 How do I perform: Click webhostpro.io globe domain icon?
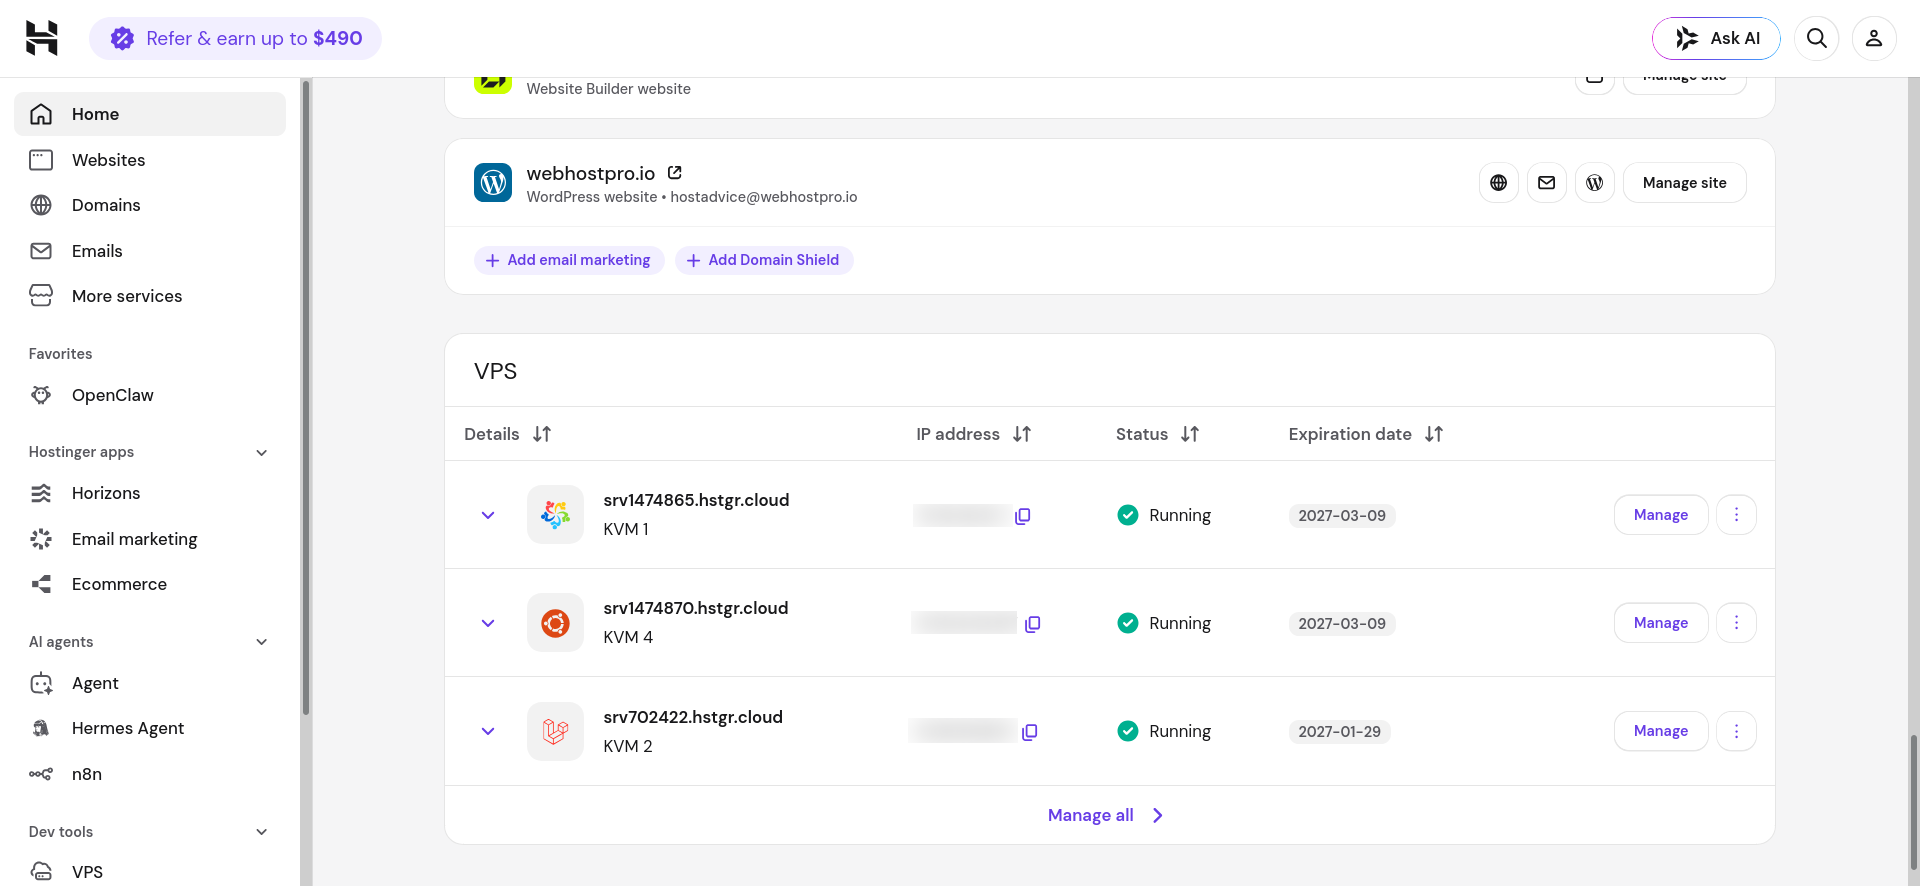coord(1498,183)
